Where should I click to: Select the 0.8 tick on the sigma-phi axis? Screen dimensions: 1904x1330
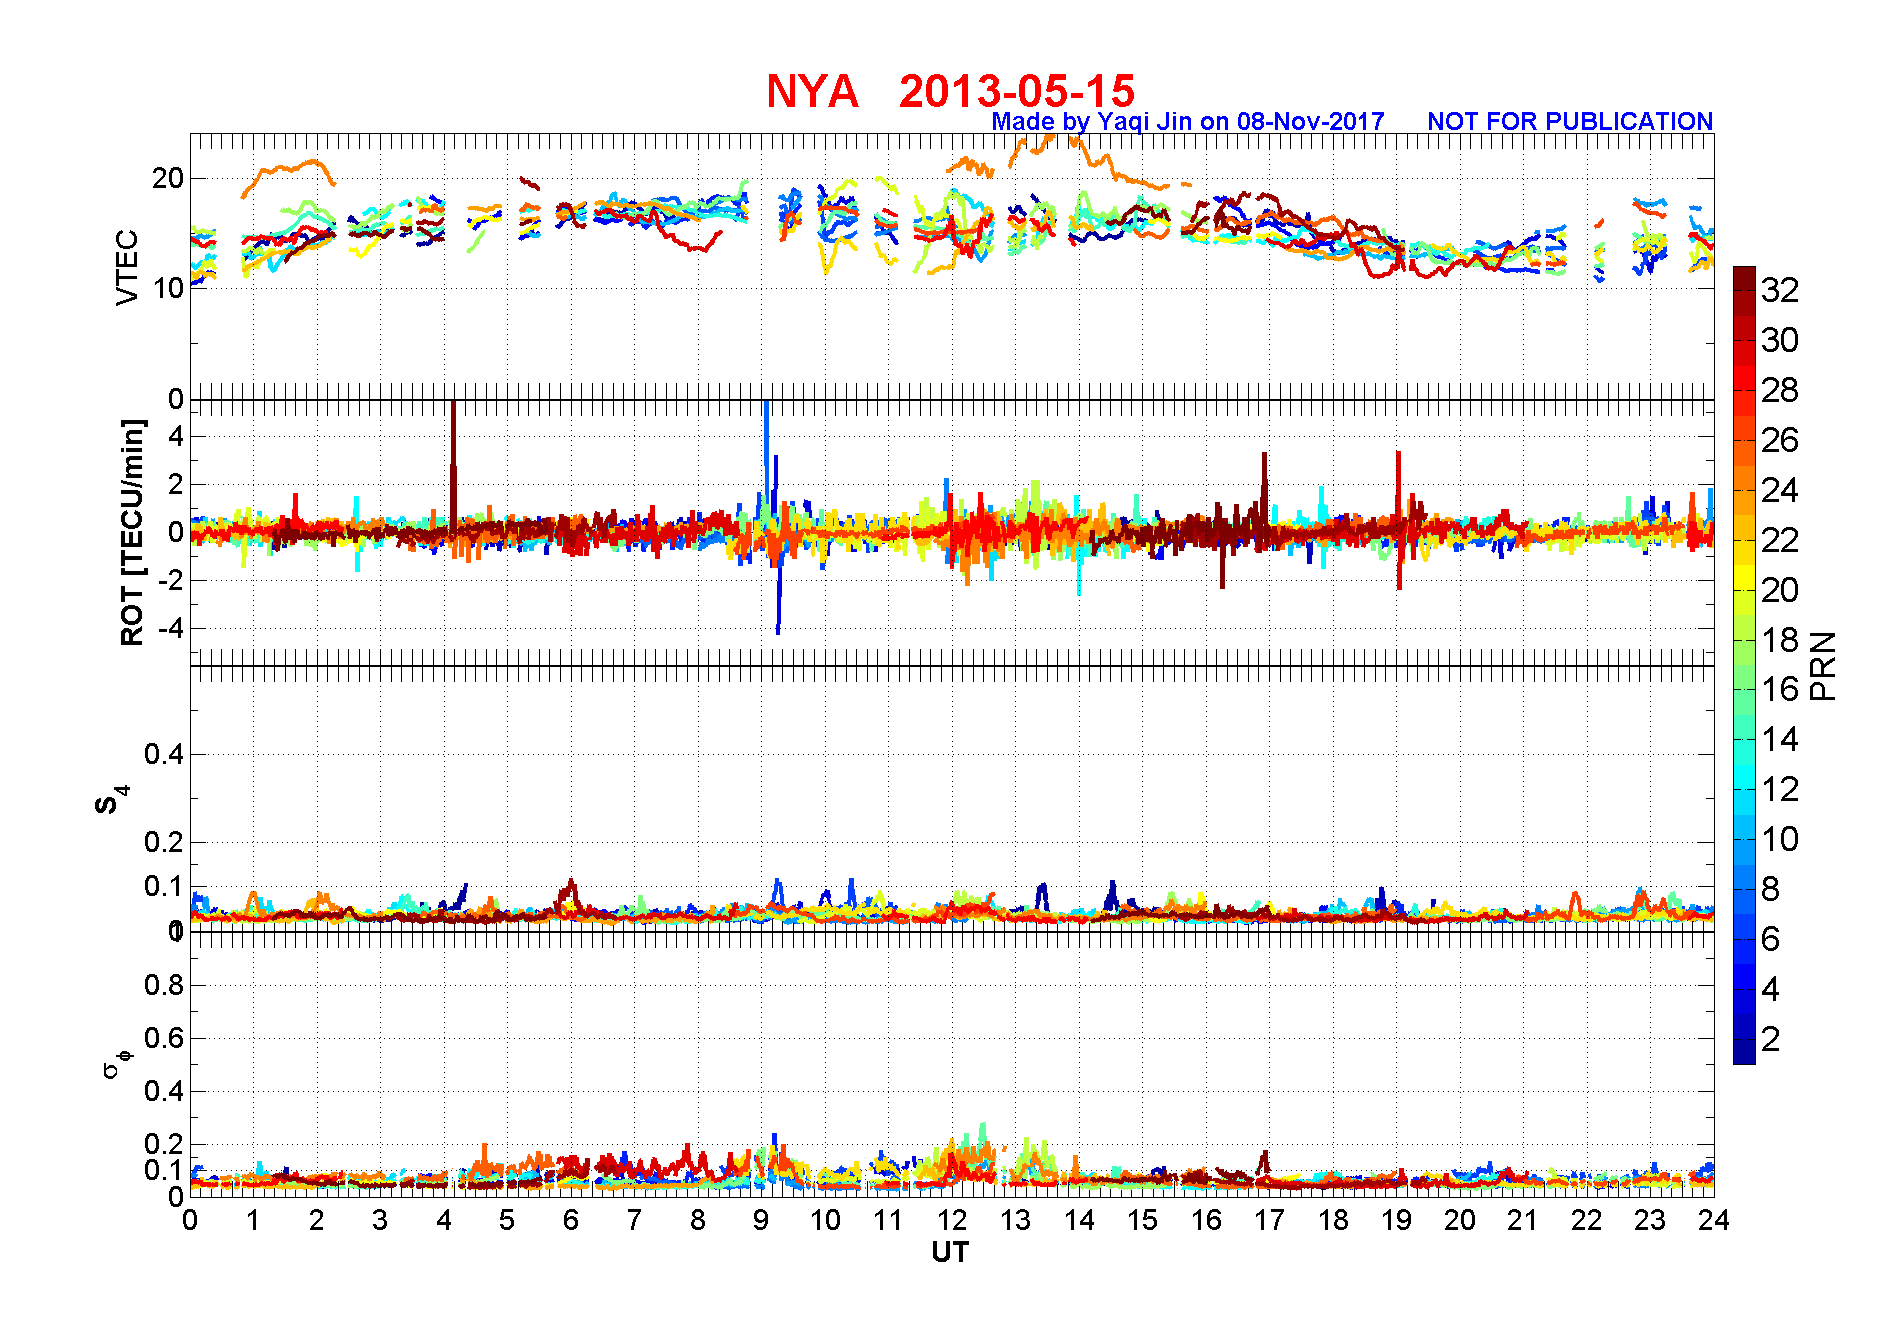pos(164,985)
